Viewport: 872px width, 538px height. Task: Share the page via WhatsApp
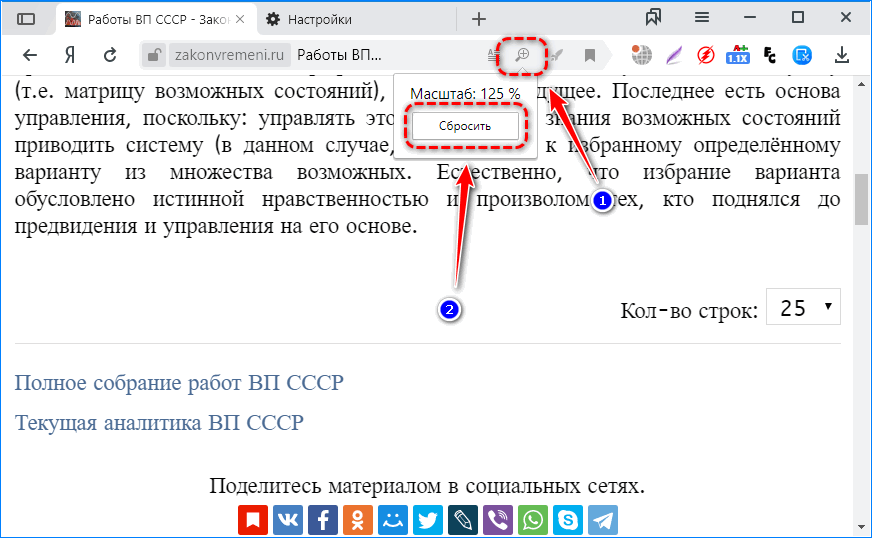pyautogui.click(x=533, y=520)
